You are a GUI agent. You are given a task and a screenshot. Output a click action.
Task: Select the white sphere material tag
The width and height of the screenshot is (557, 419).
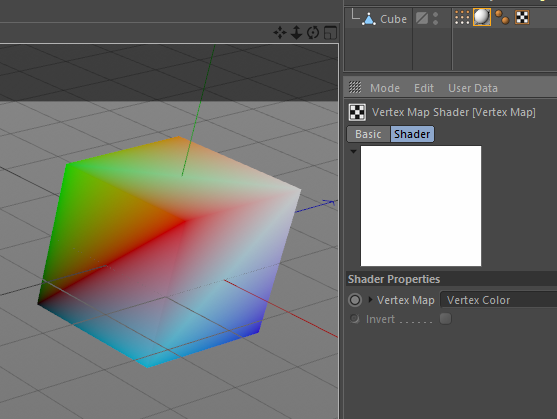pyautogui.click(x=482, y=17)
